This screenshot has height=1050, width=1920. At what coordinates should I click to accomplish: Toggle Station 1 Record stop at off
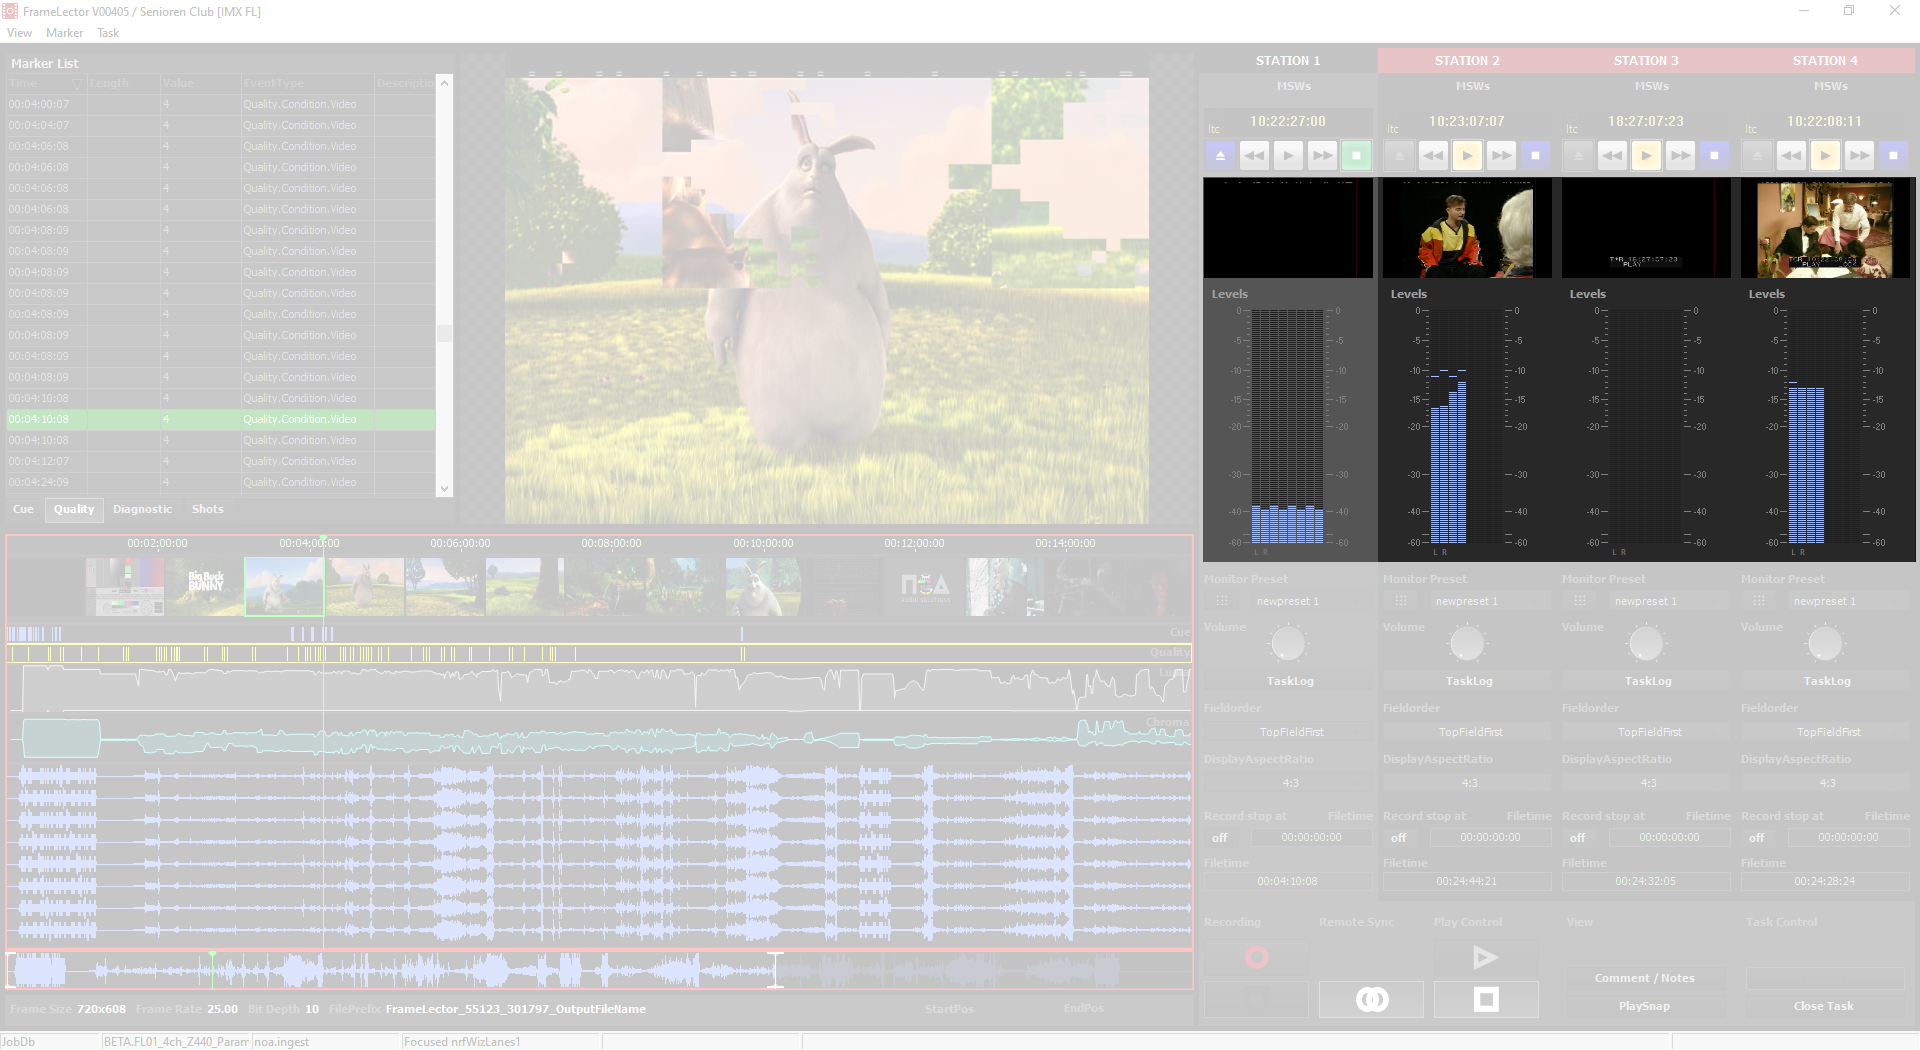pos(1220,838)
